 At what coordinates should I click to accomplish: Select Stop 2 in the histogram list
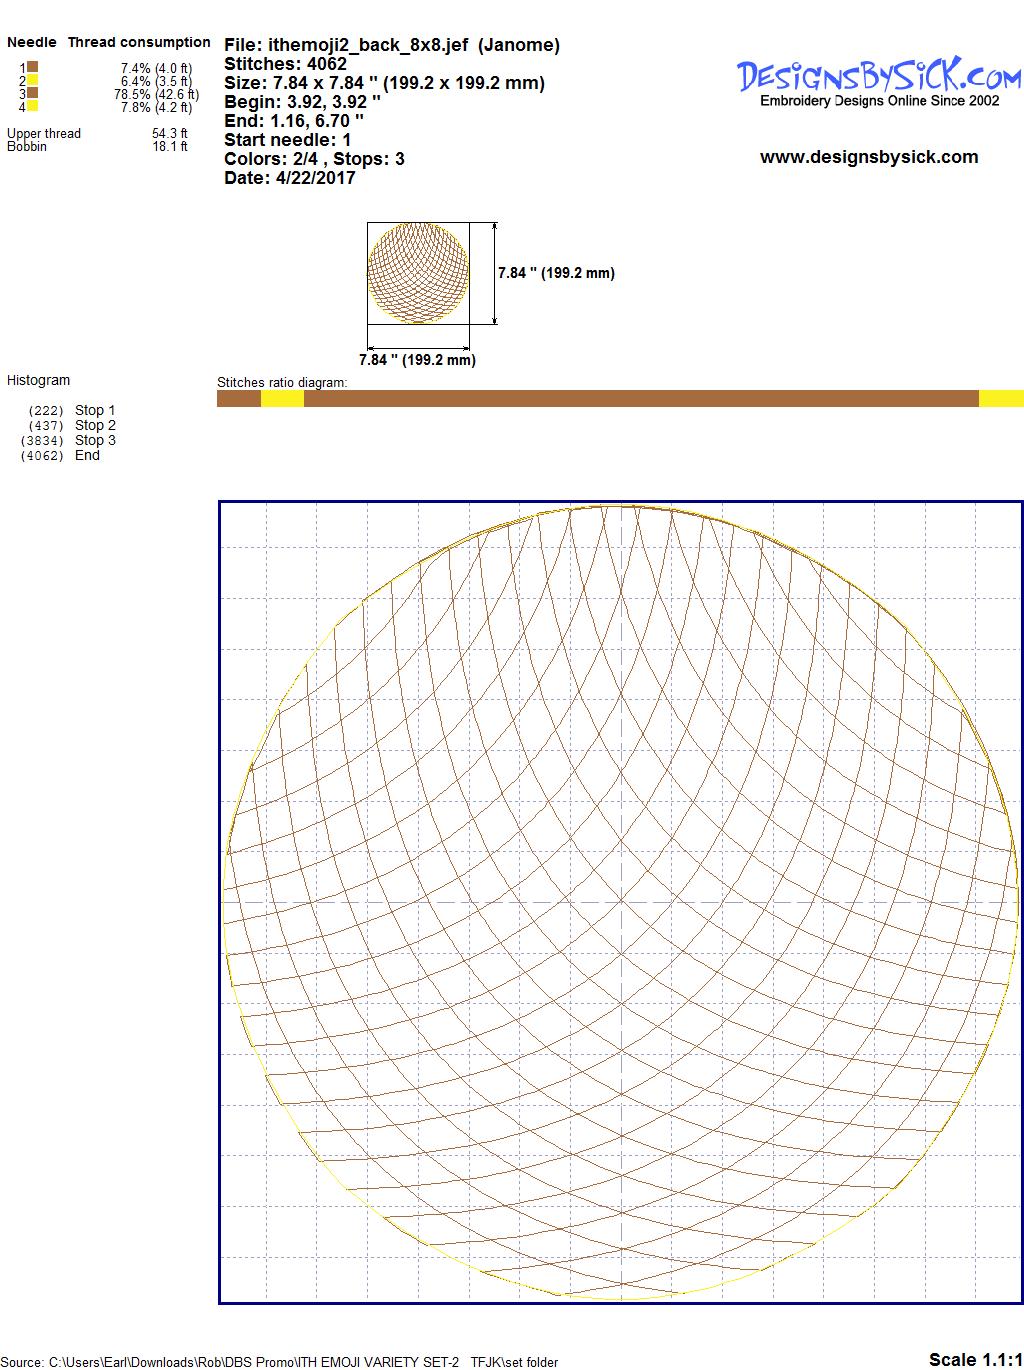(x=95, y=425)
